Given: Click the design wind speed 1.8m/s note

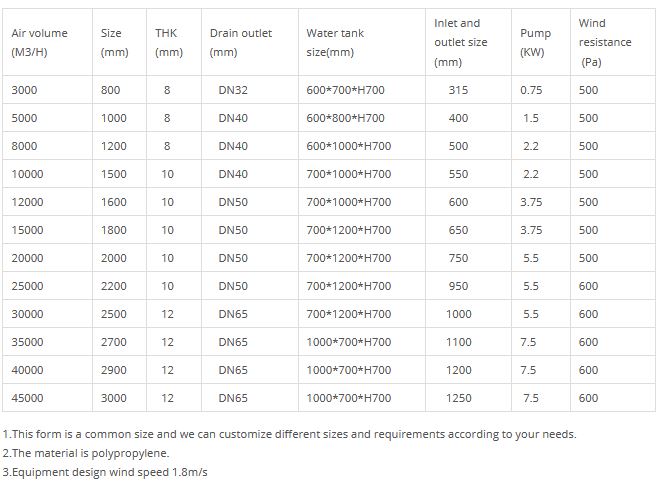Looking at the screenshot, I should [x=110, y=472].
